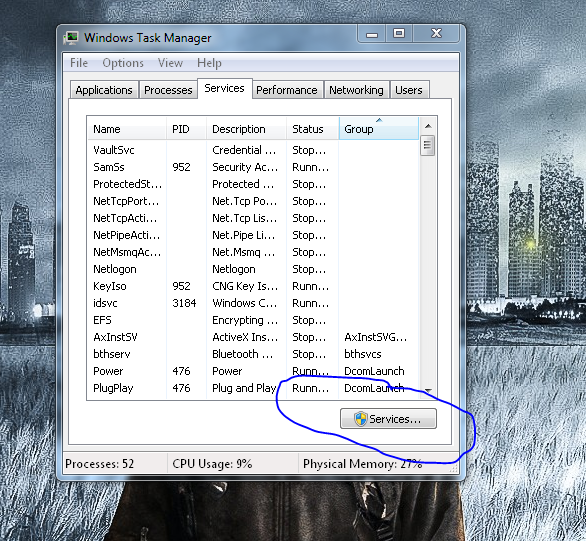Select the bthserv service row
Image resolution: width=586 pixels, height=541 pixels.
tap(253, 354)
